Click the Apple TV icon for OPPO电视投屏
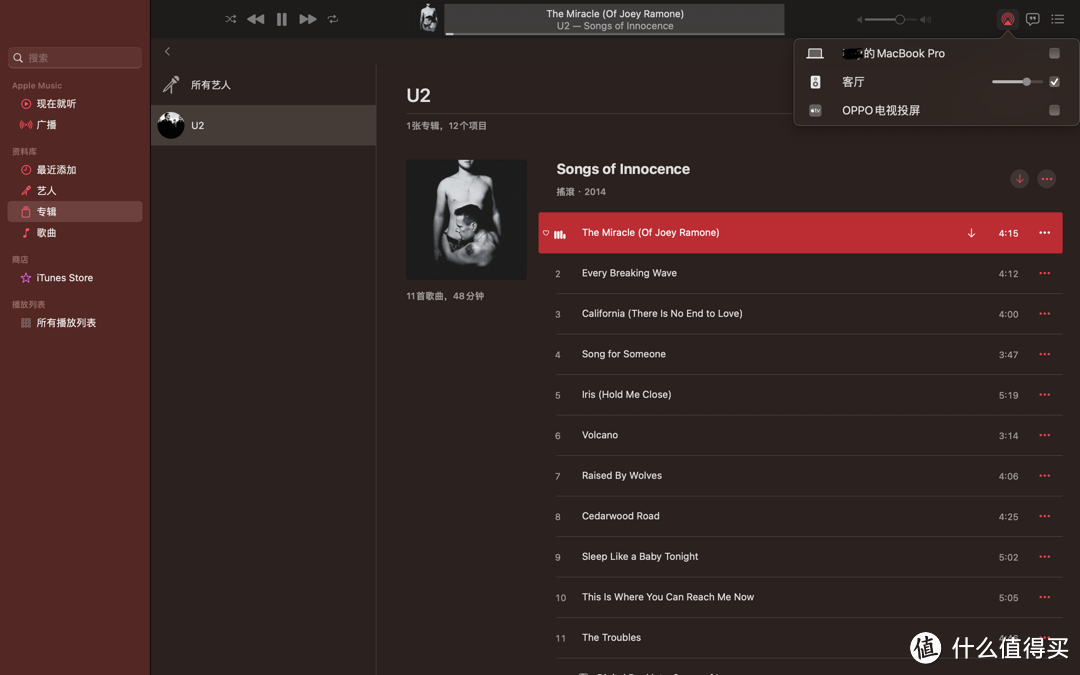This screenshot has height=675, width=1080. coord(815,110)
